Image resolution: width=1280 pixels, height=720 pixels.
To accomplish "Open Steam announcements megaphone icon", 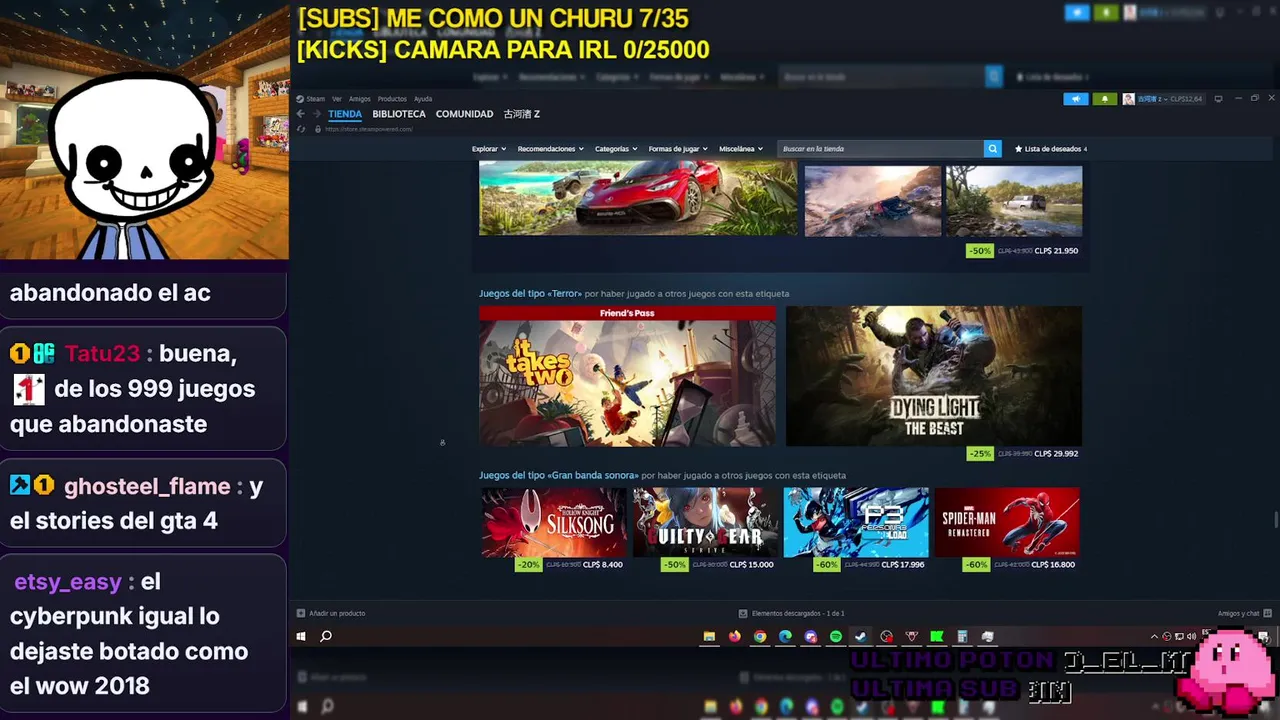I will [x=1076, y=99].
